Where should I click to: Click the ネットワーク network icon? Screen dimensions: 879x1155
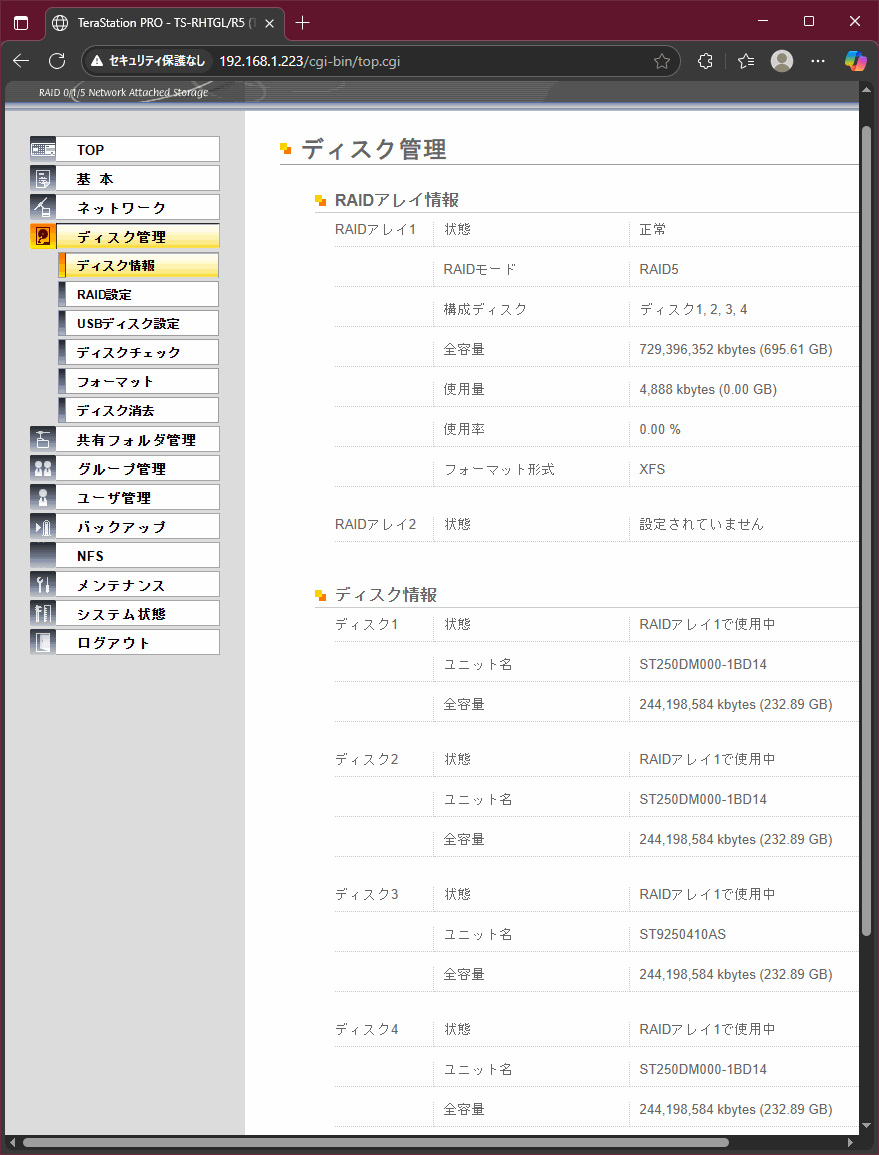click(x=43, y=207)
